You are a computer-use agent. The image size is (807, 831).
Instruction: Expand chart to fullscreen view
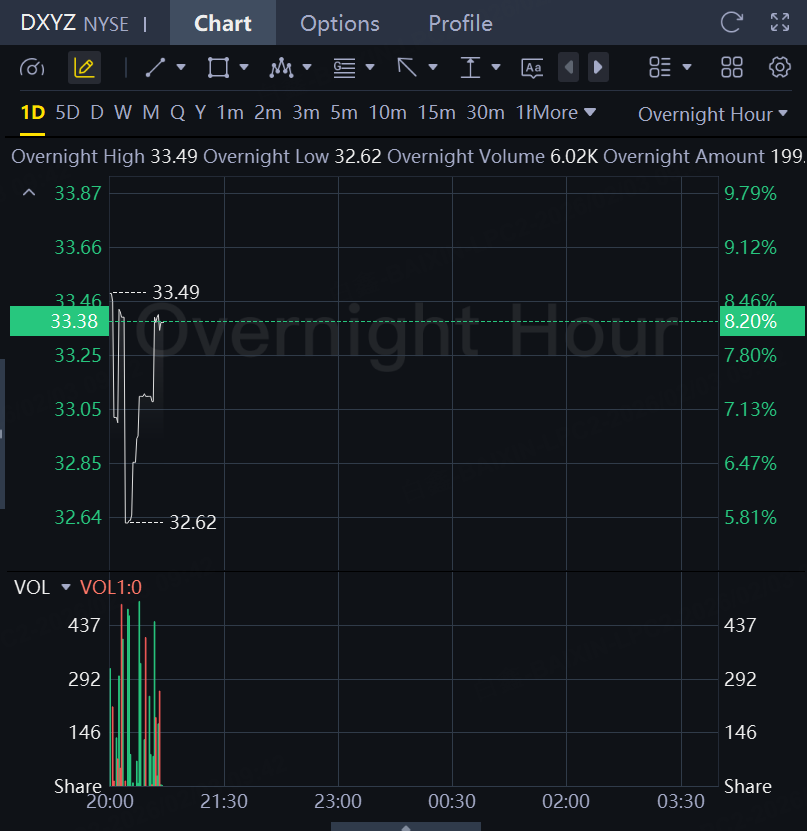pyautogui.click(x=780, y=23)
